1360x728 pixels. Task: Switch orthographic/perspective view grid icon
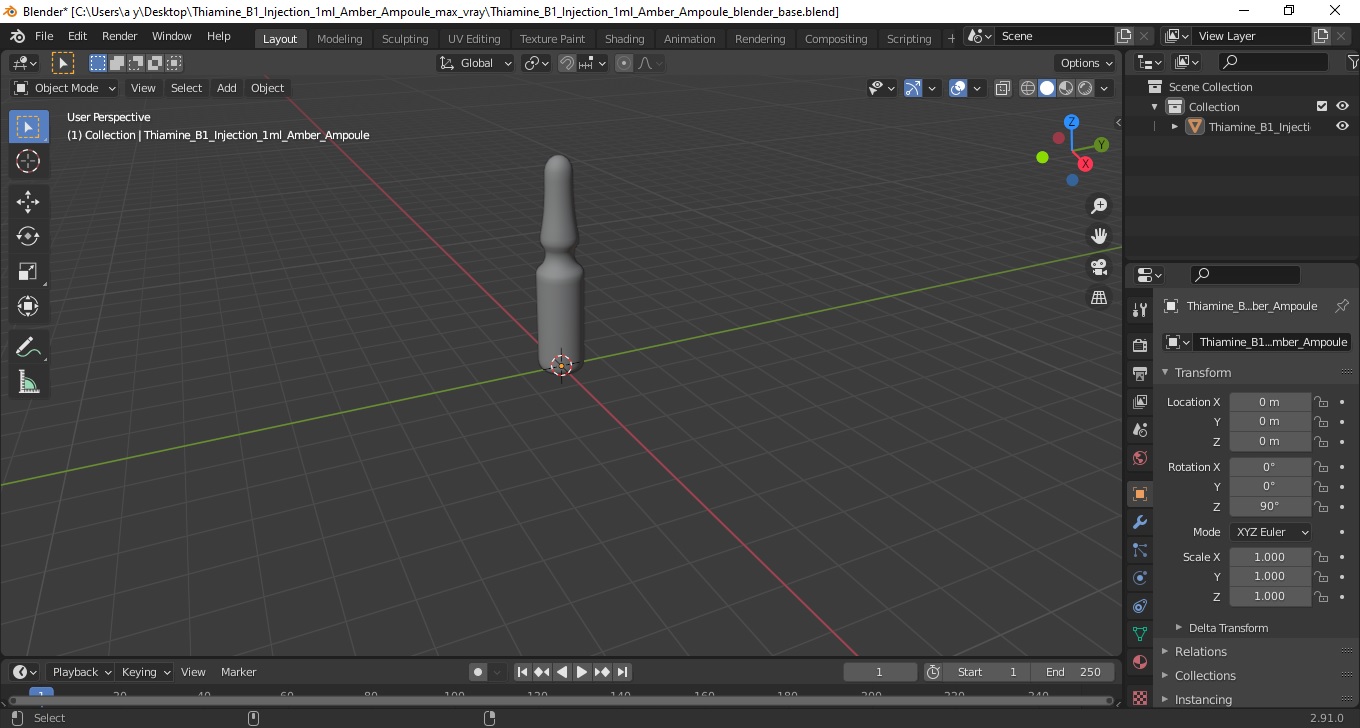click(1099, 298)
